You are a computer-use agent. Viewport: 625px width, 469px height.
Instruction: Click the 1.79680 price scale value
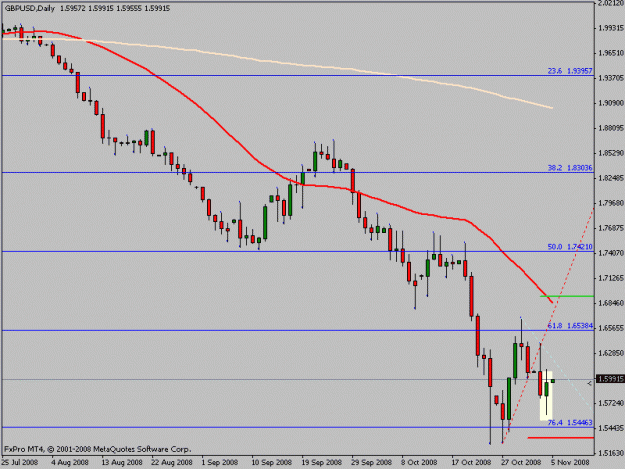pyautogui.click(x=611, y=203)
